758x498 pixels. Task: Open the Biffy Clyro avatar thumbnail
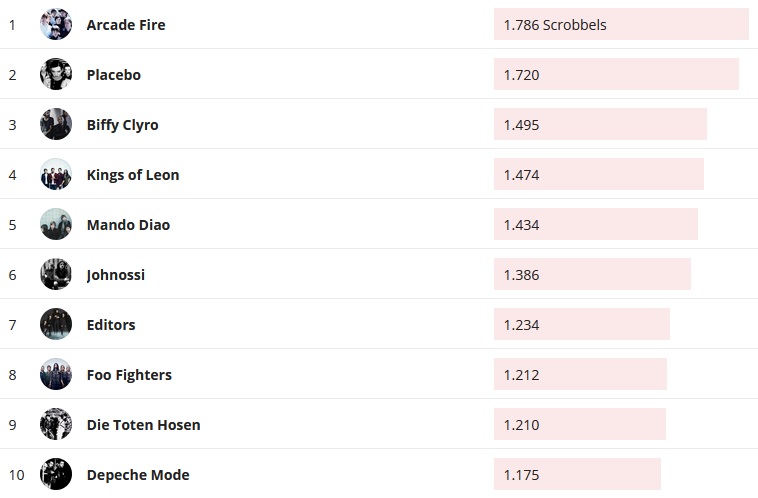56,124
